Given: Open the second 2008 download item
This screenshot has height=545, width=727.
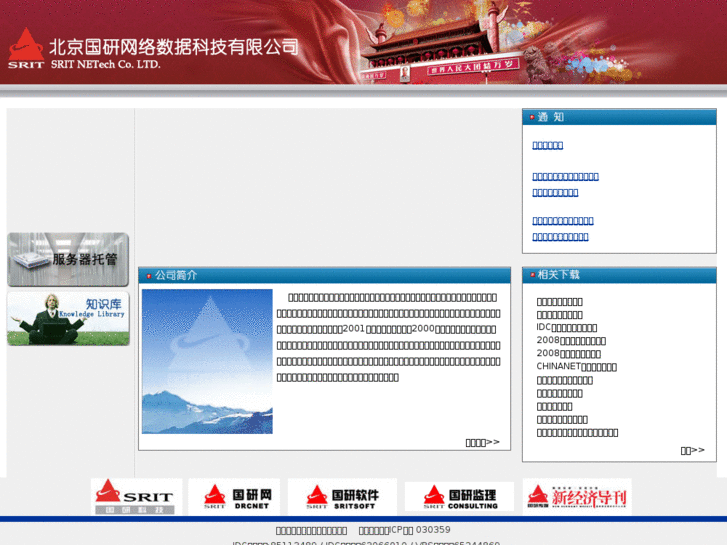Looking at the screenshot, I should [x=568, y=353].
